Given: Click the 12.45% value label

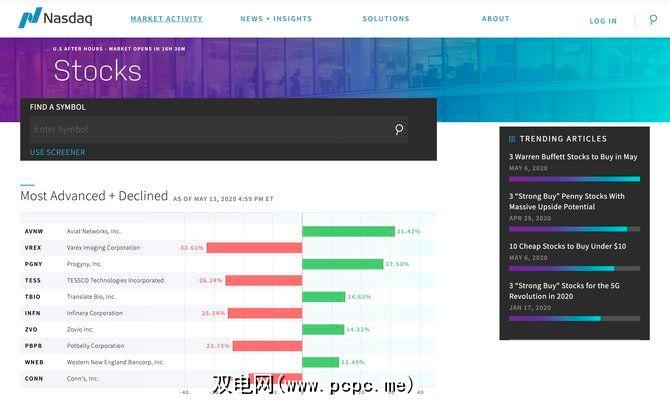Looking at the screenshot, I should (x=353, y=362).
